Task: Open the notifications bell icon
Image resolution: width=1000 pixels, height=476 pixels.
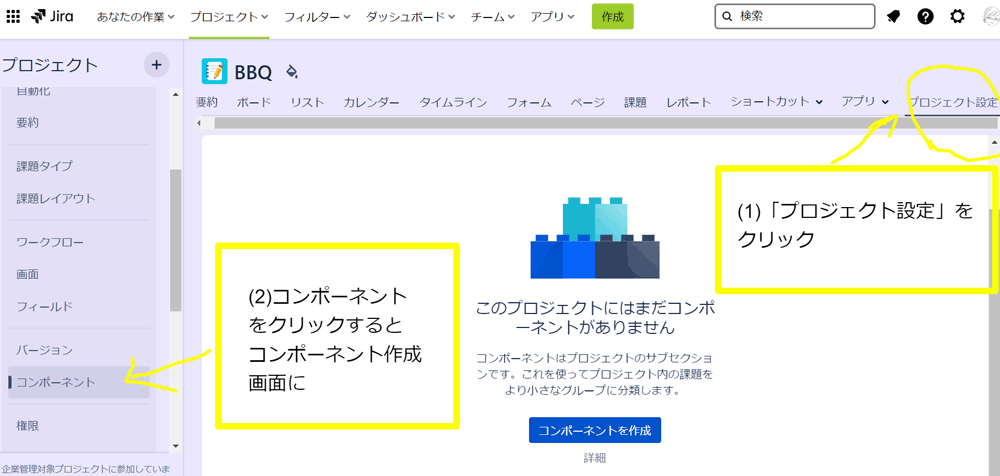Action: pos(893,17)
